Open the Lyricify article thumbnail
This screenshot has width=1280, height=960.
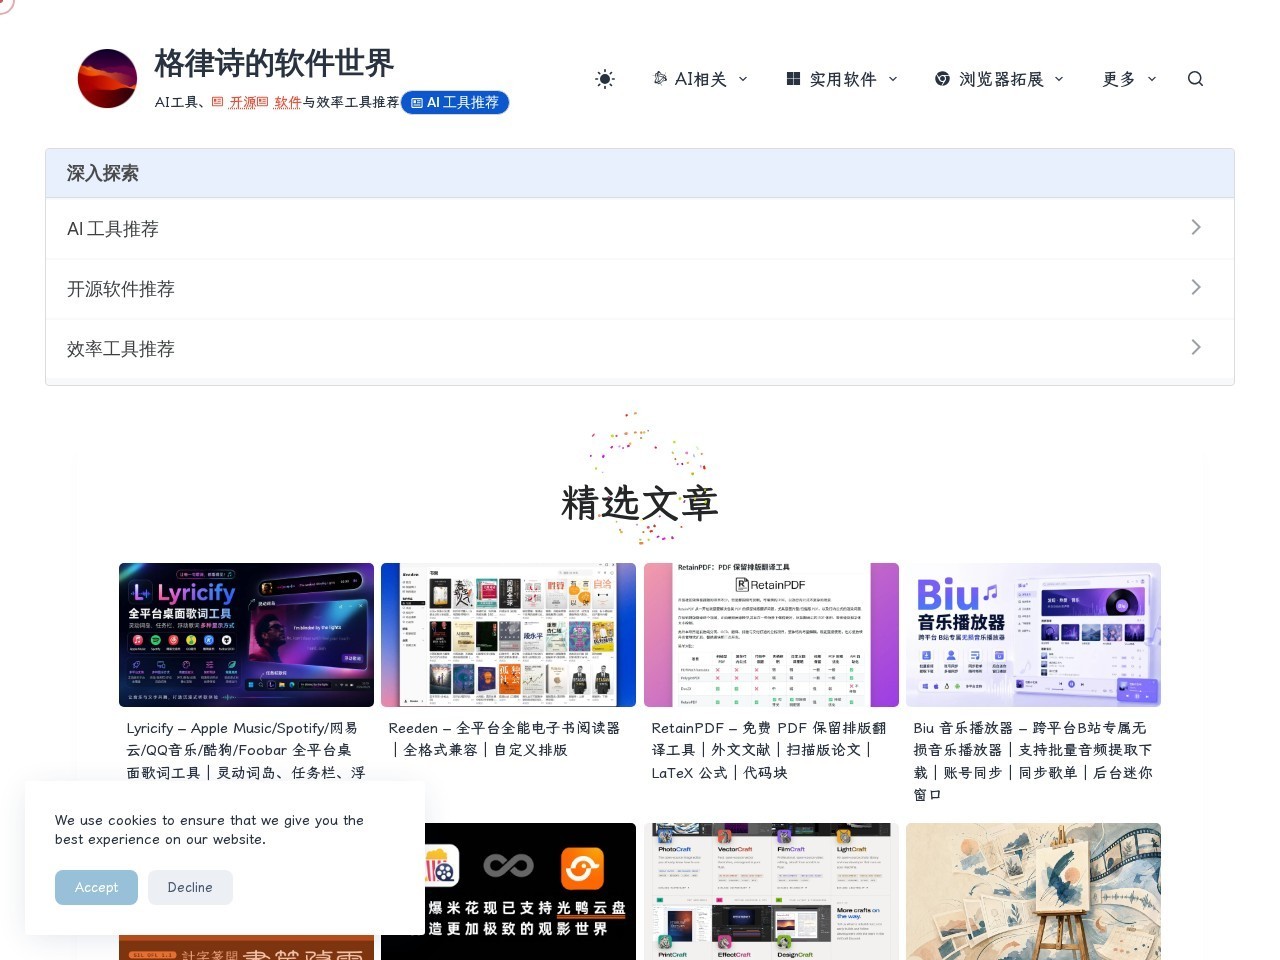pyautogui.click(x=246, y=635)
